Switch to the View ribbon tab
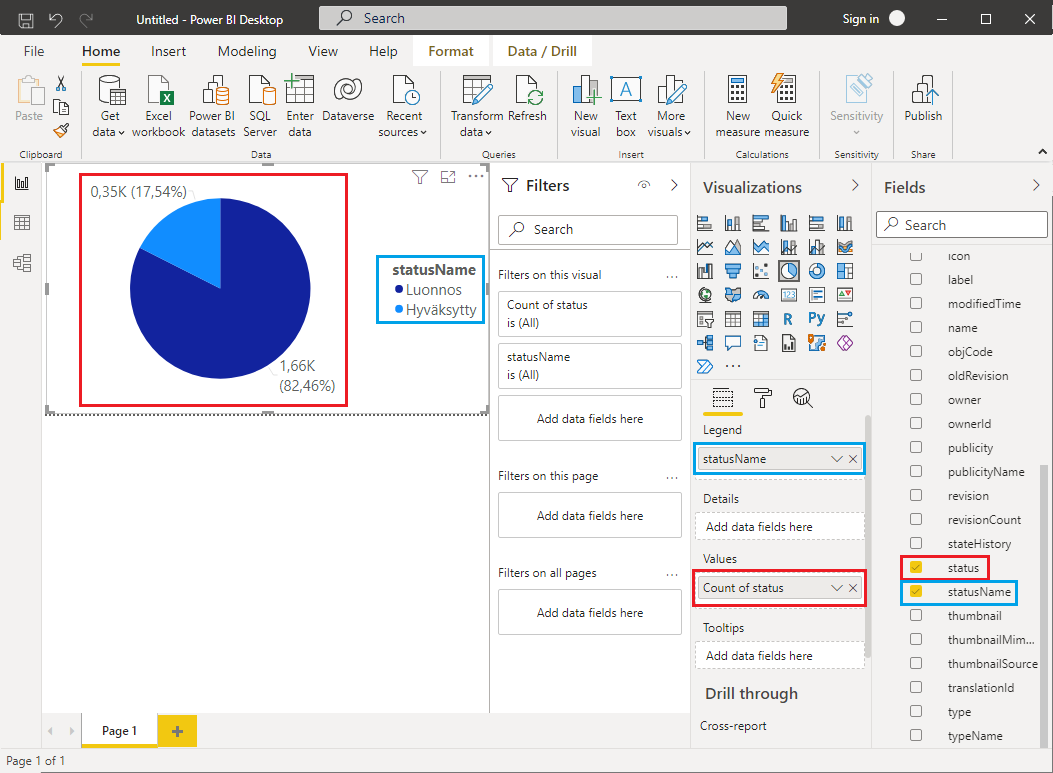This screenshot has width=1053, height=773. pyautogui.click(x=322, y=51)
